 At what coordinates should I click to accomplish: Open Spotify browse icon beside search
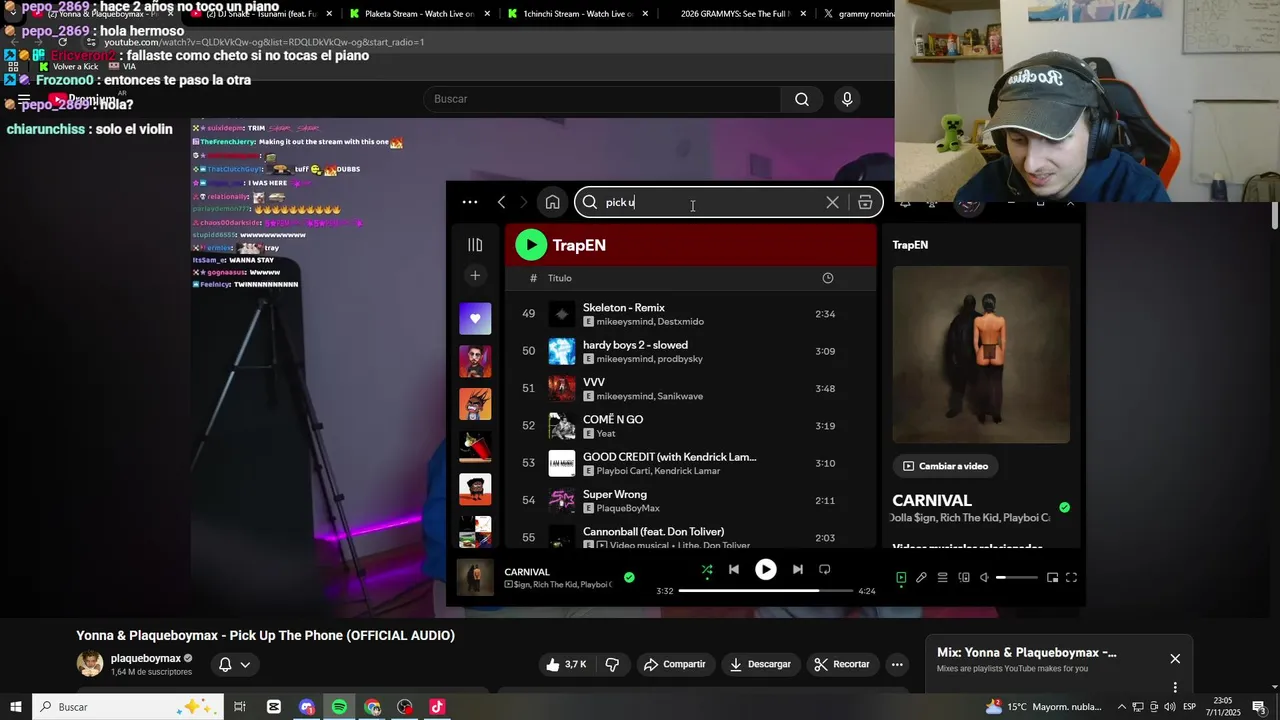click(865, 202)
